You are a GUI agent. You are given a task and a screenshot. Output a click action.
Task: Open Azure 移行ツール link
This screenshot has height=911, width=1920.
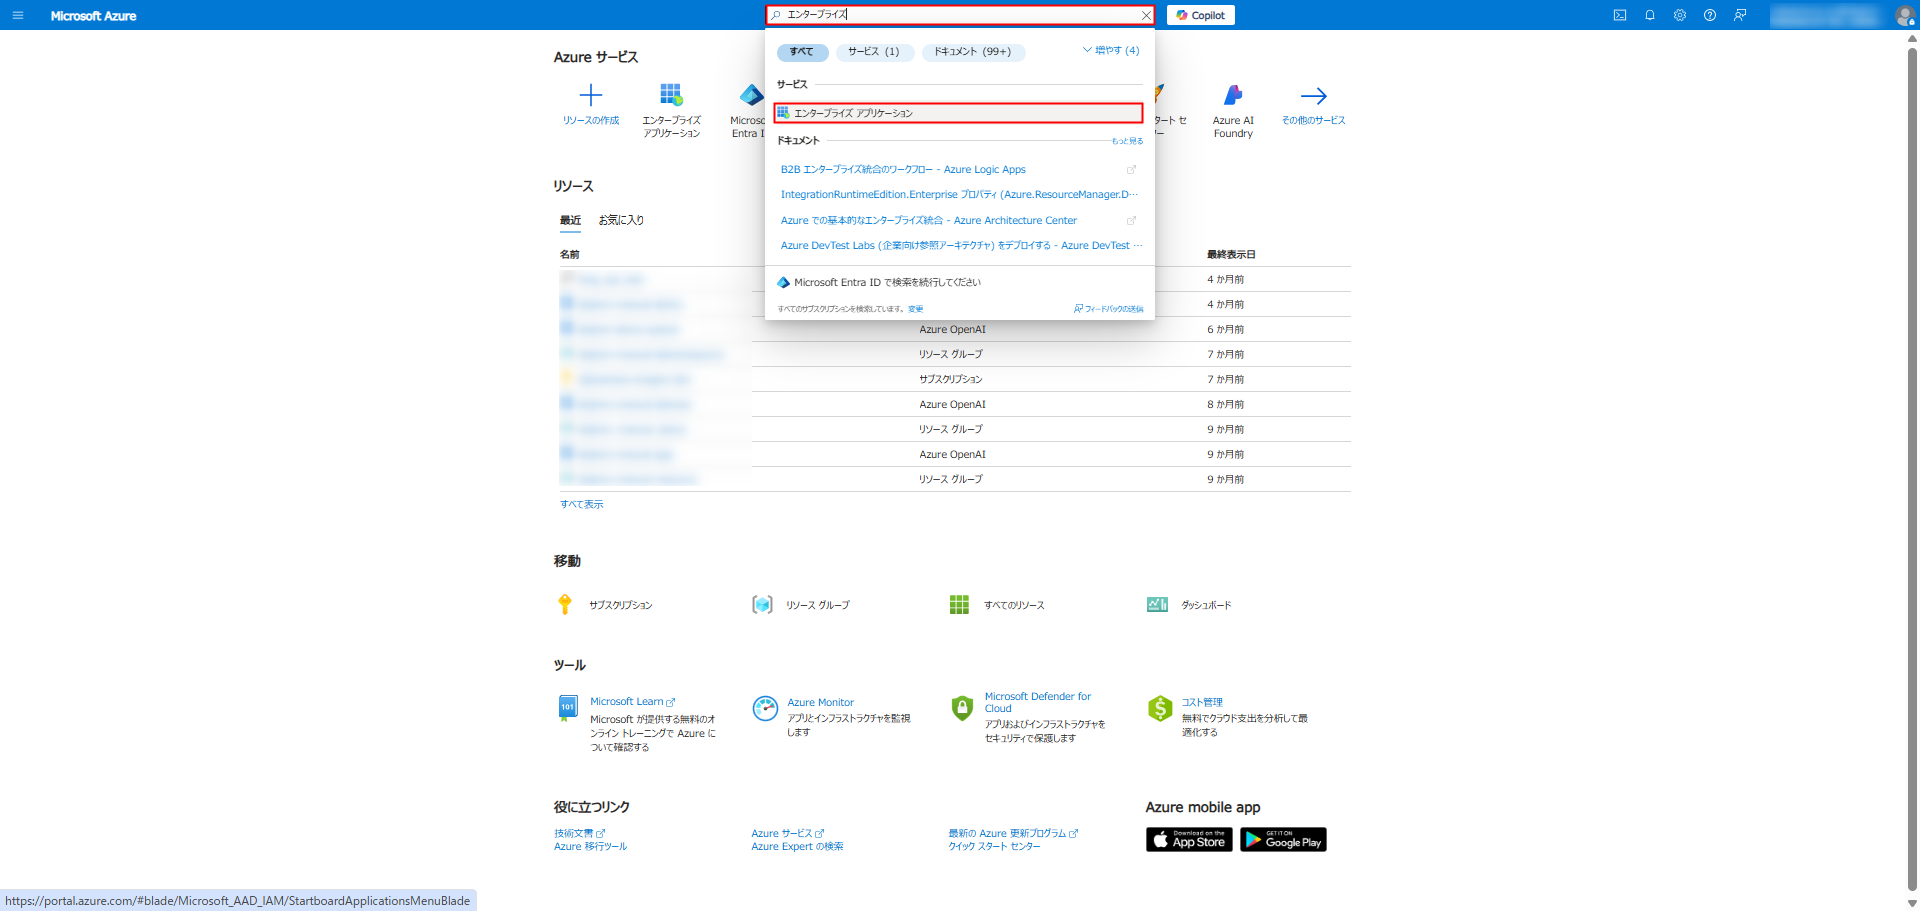(x=590, y=847)
